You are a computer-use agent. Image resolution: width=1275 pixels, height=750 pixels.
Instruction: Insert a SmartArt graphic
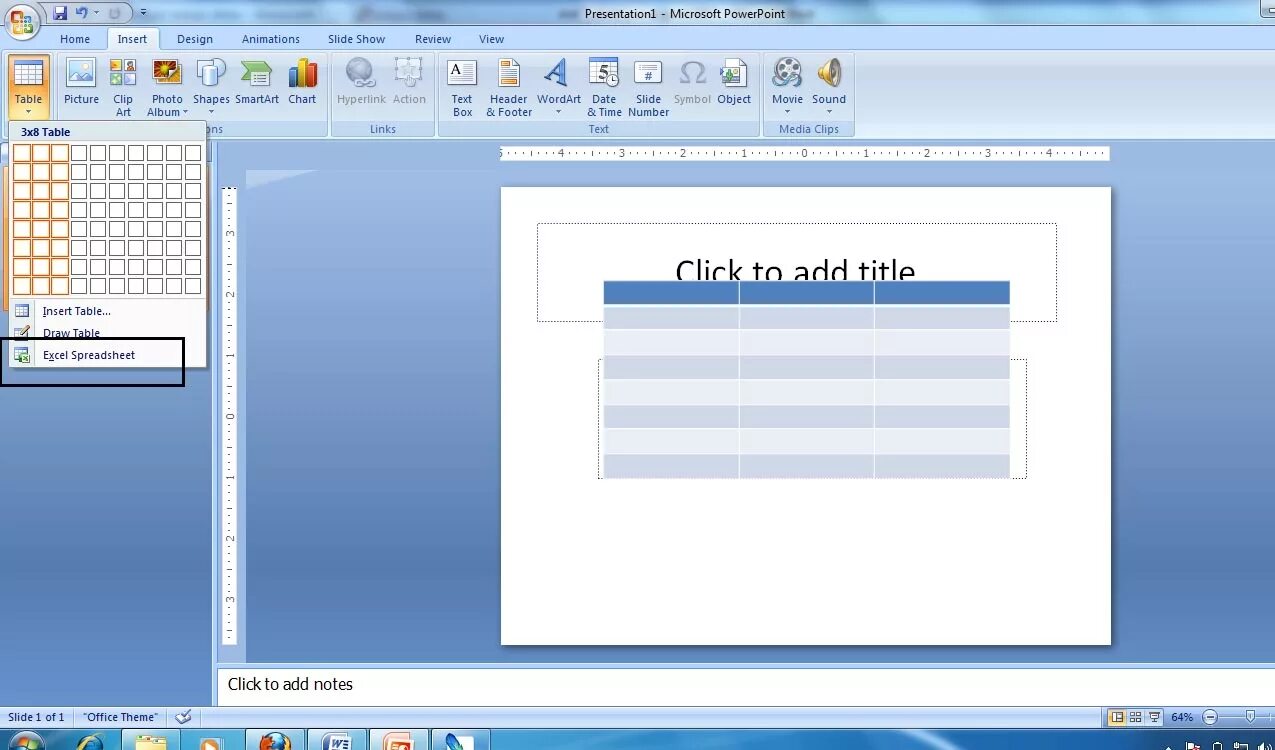coord(257,82)
